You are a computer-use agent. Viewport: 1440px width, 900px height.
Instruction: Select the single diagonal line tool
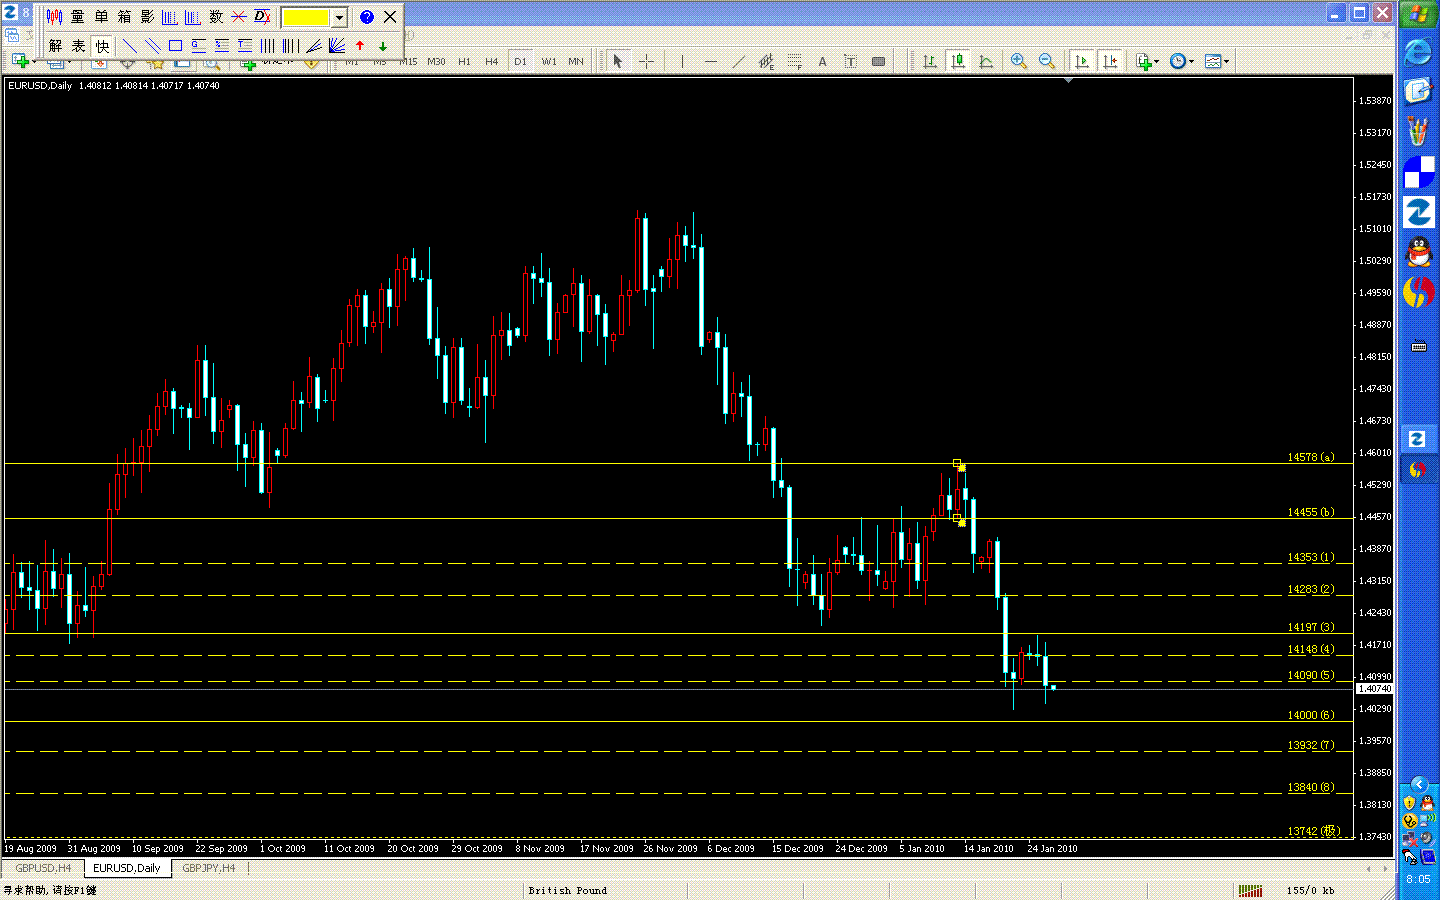click(129, 46)
